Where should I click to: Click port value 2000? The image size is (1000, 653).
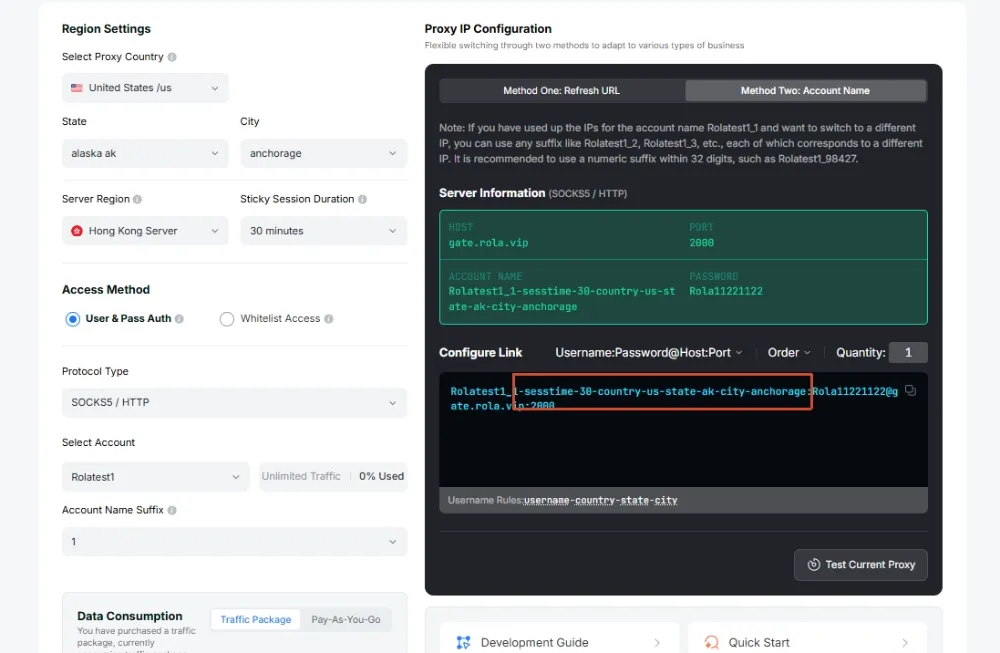pyautogui.click(x=702, y=243)
